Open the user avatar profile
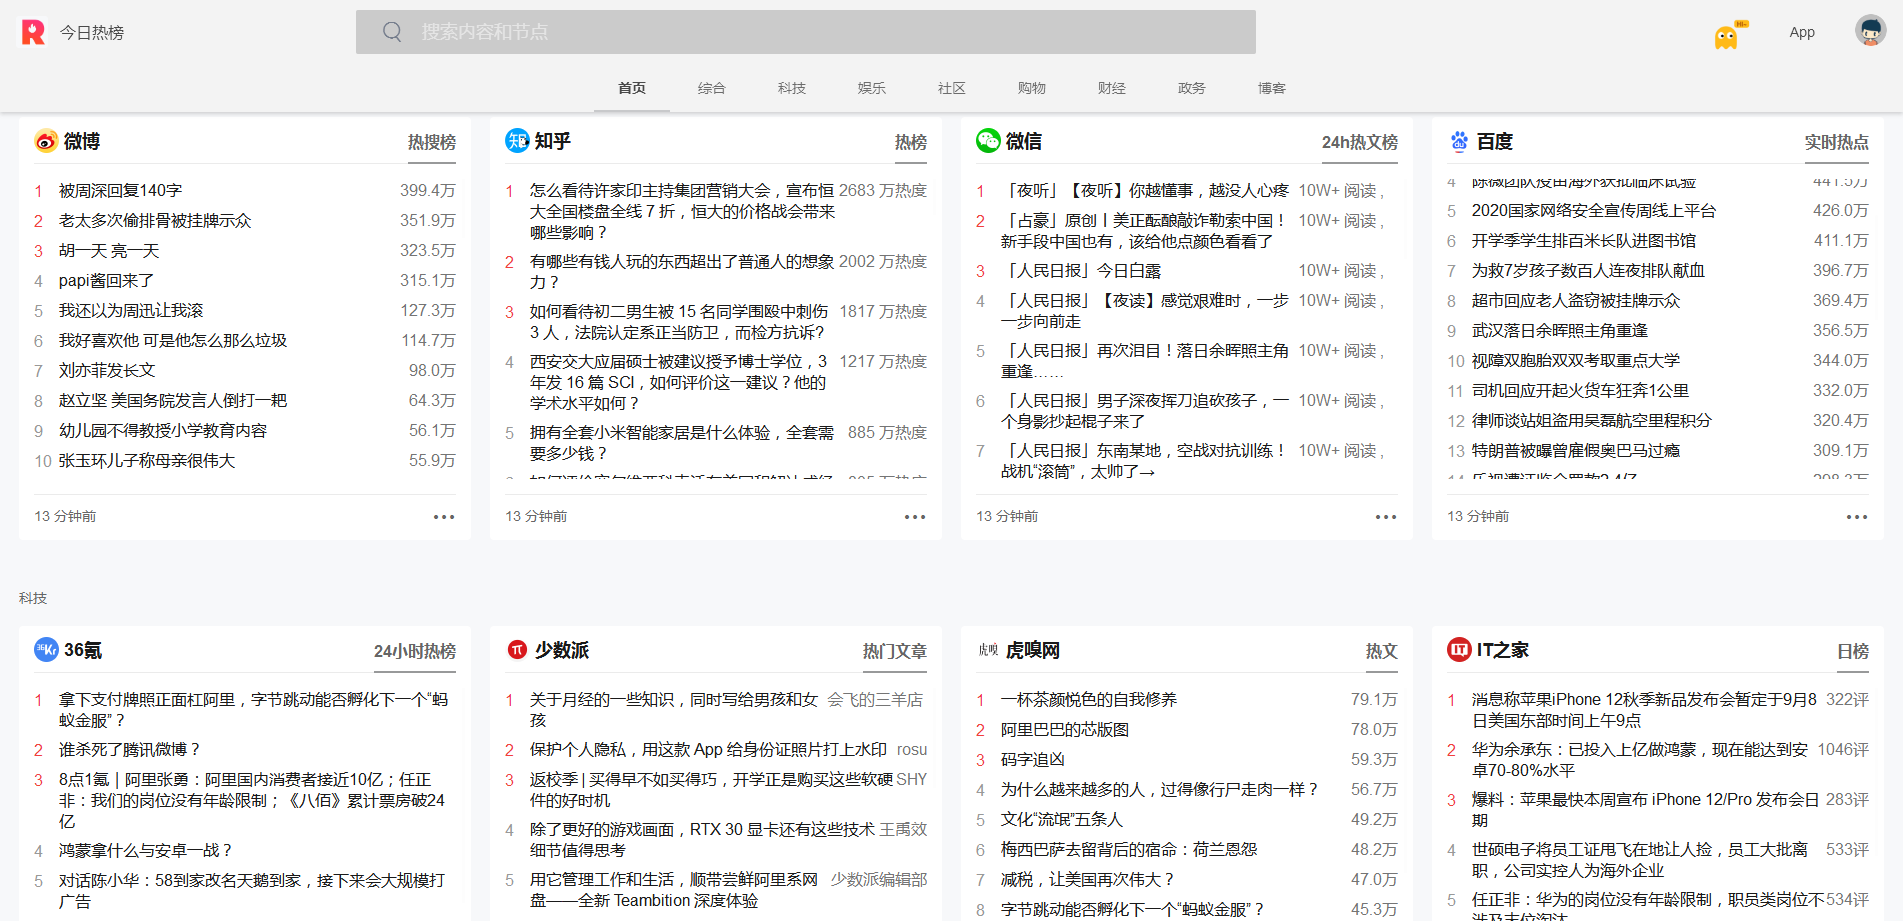Screen dimensions: 1903x921 tap(1870, 31)
